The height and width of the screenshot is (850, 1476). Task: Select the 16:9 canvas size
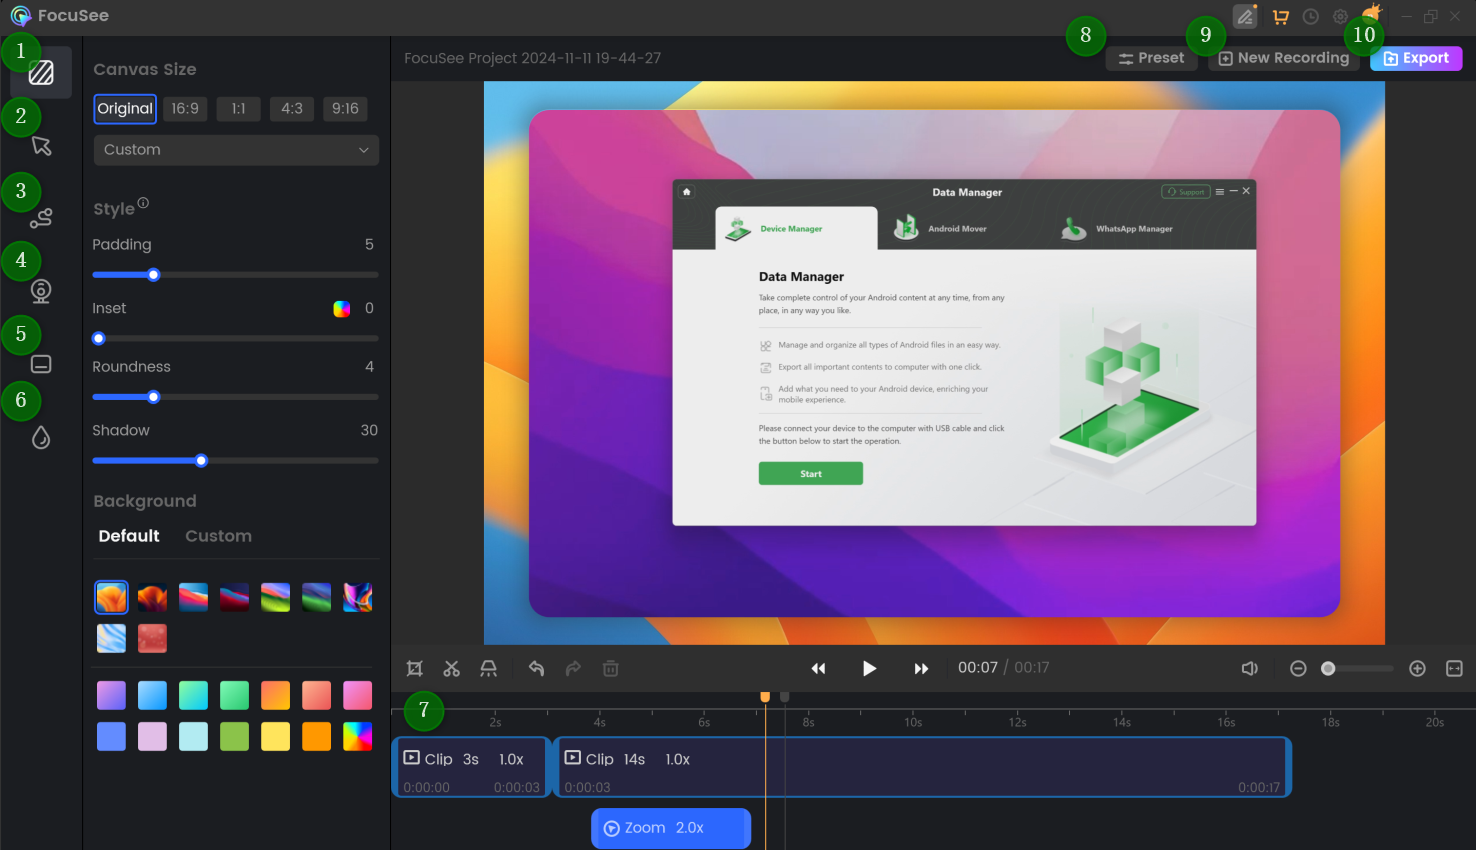[185, 108]
